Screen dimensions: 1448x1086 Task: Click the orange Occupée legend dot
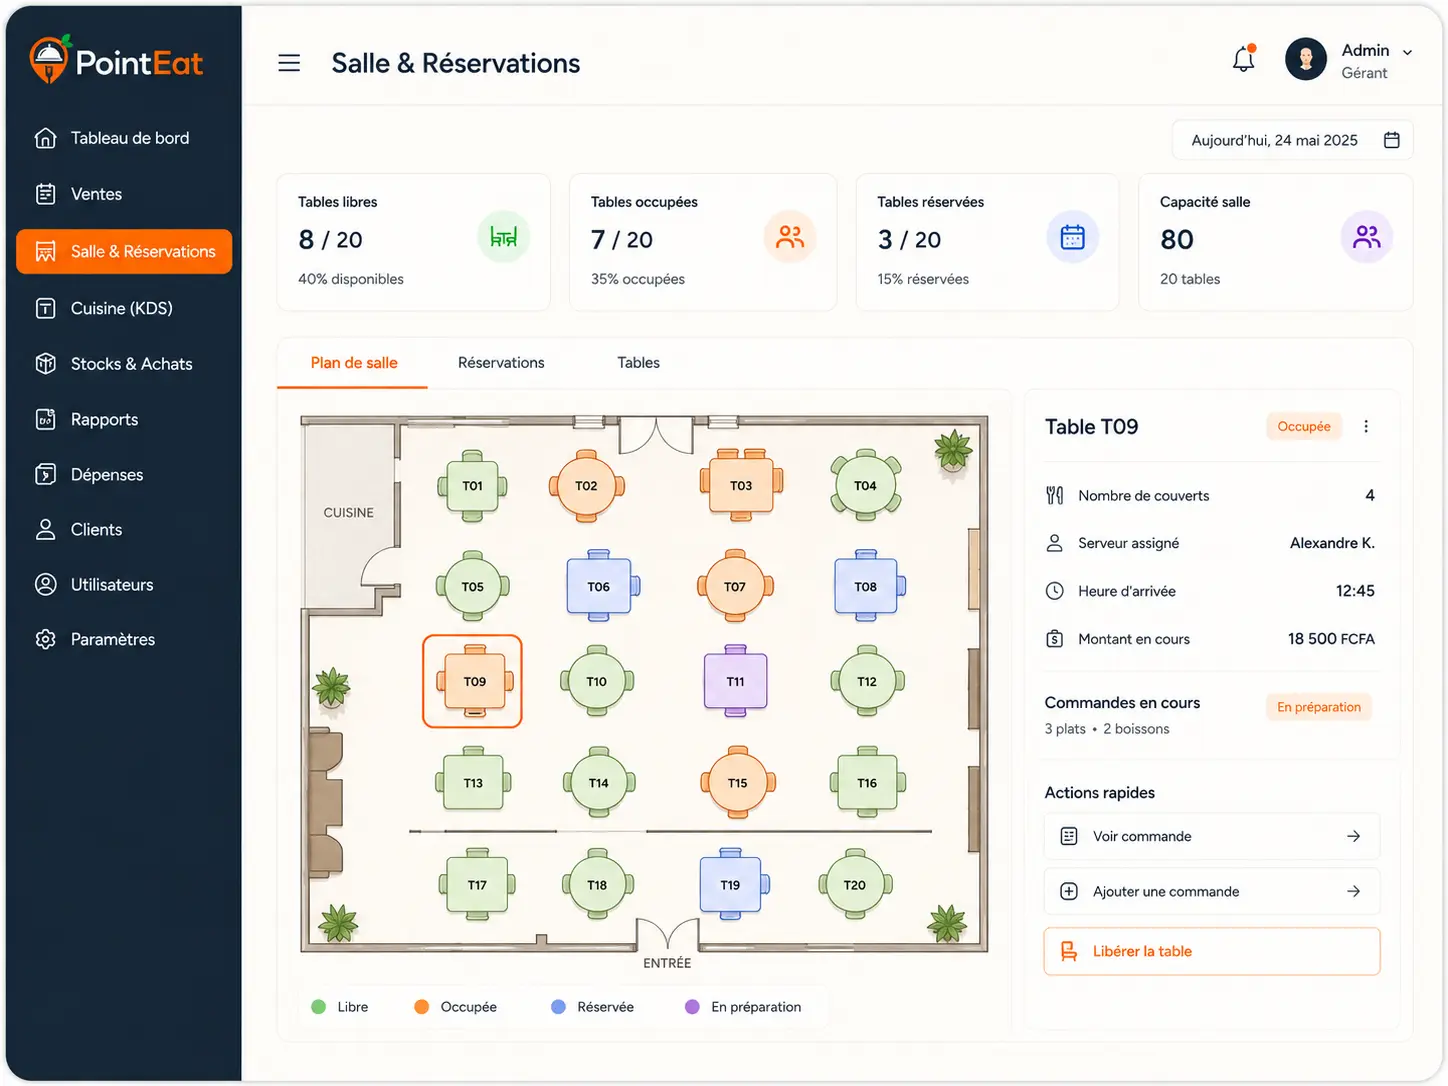[x=422, y=1007]
